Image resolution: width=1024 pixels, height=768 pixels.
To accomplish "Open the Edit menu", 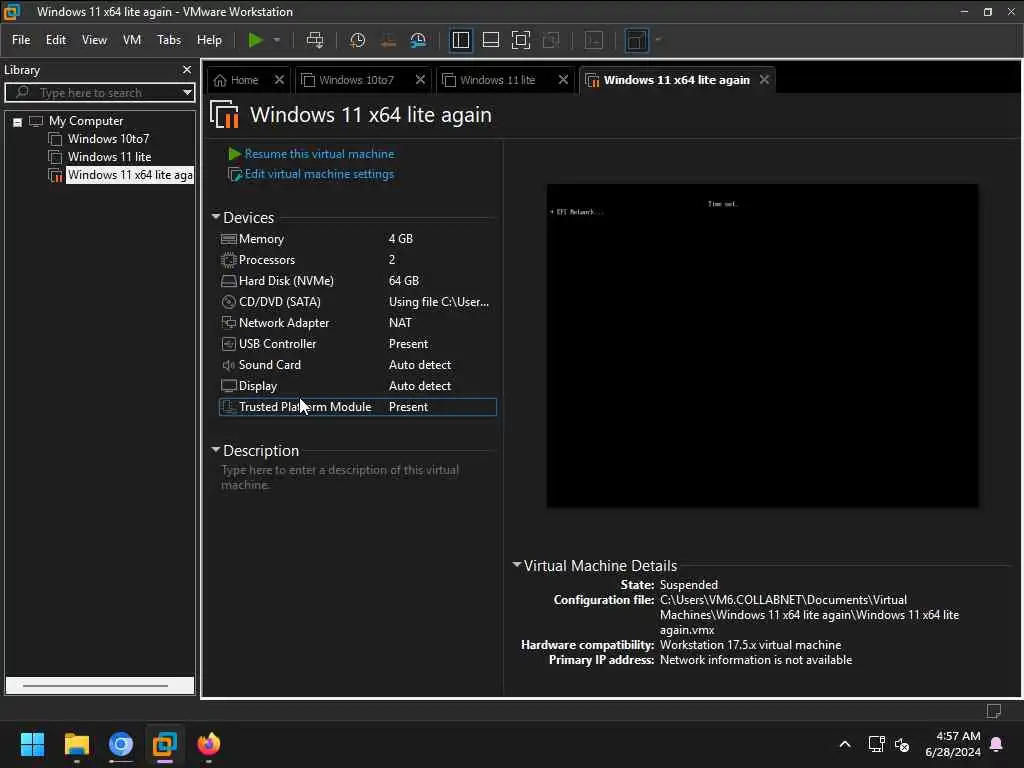I will 56,40.
